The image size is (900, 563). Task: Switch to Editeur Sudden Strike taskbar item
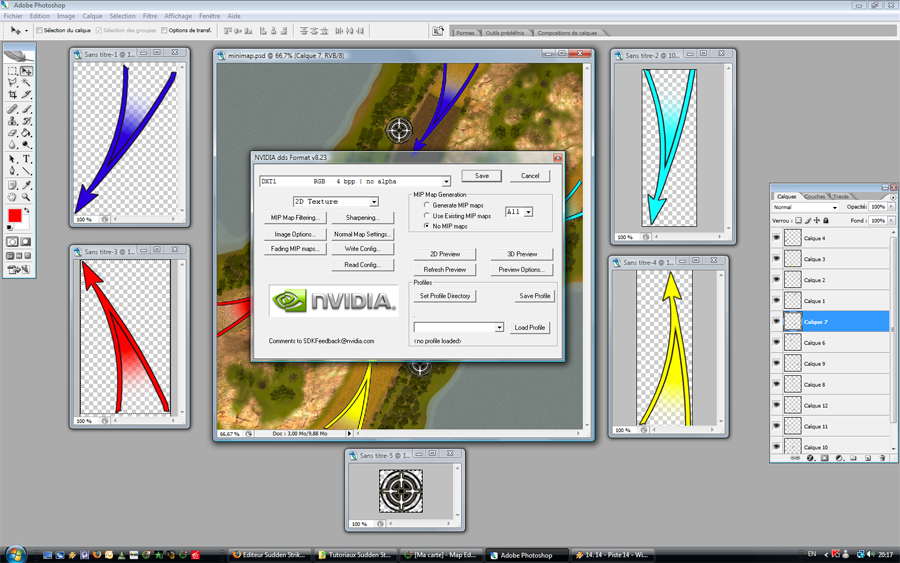[x=270, y=555]
